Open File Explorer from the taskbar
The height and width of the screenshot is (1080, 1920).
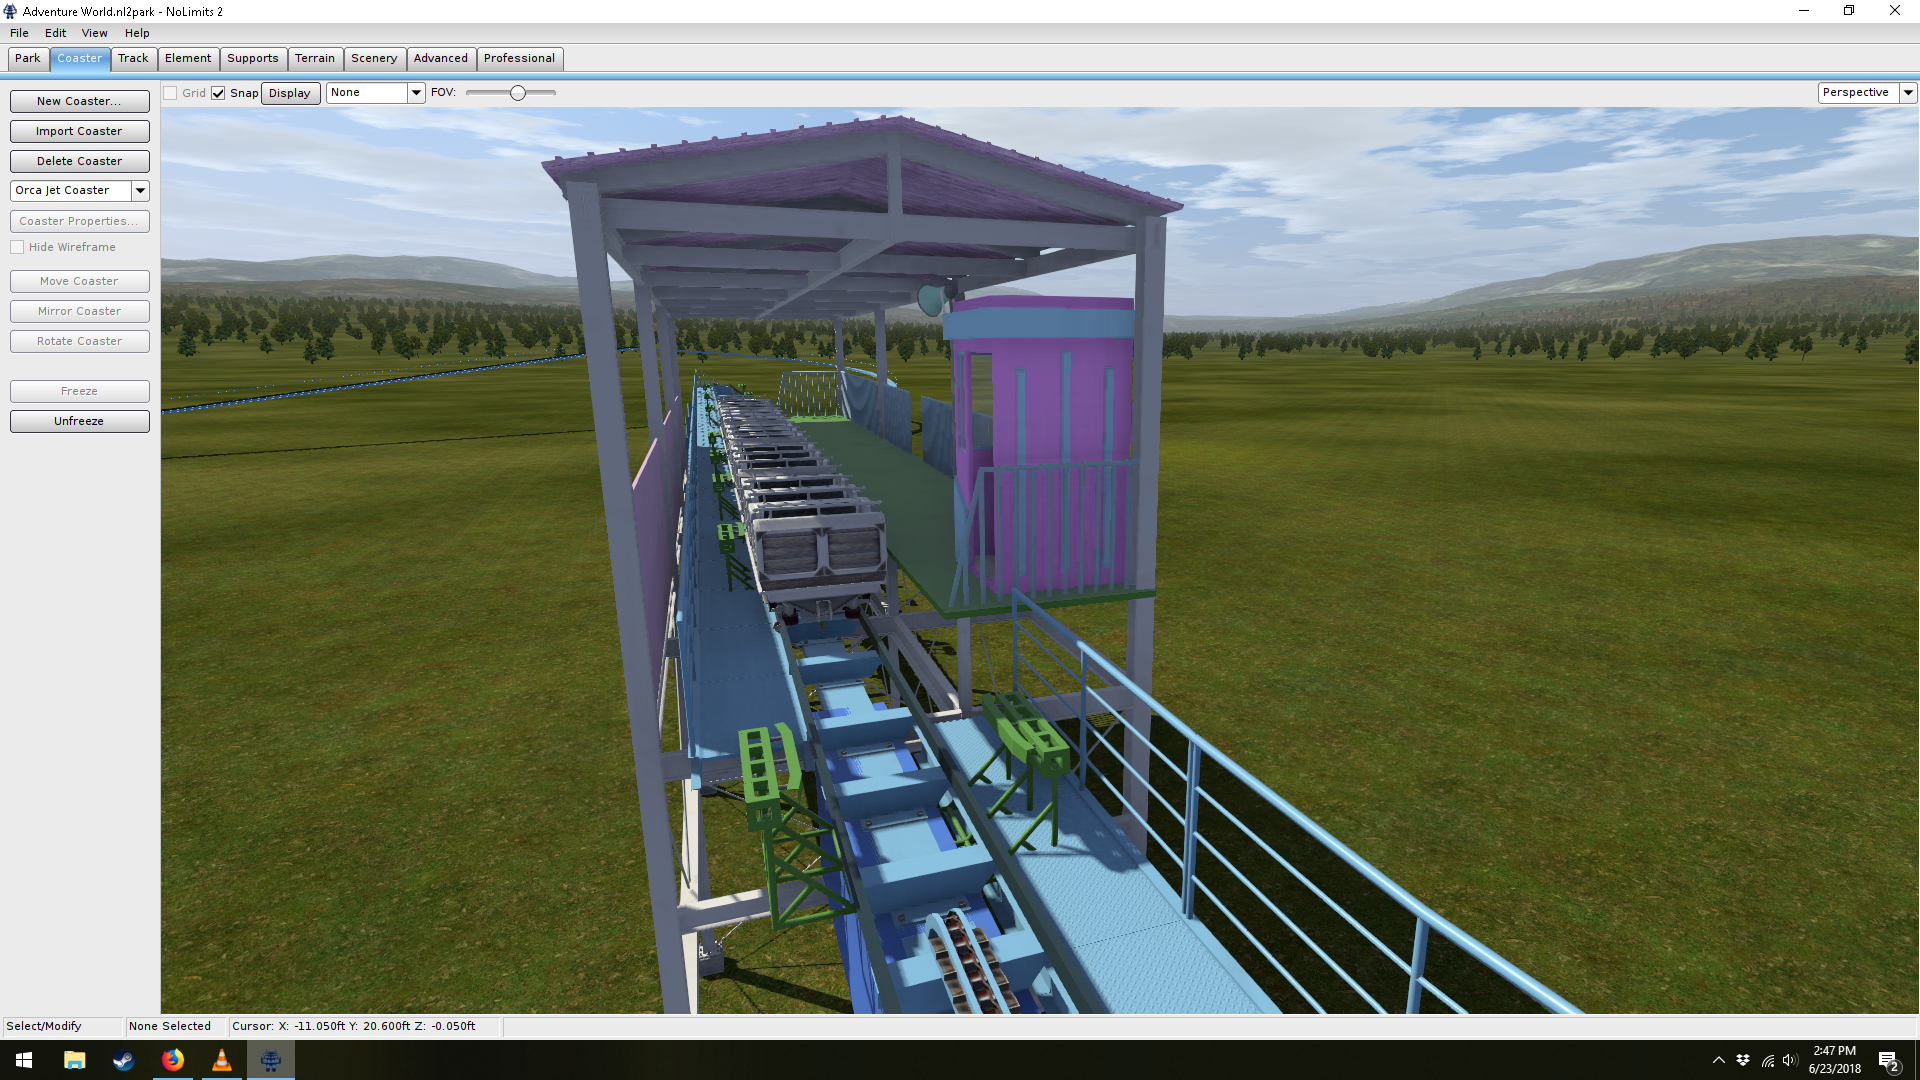pyautogui.click(x=74, y=1060)
